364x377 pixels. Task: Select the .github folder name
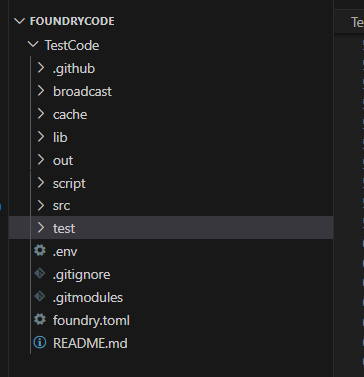point(74,69)
